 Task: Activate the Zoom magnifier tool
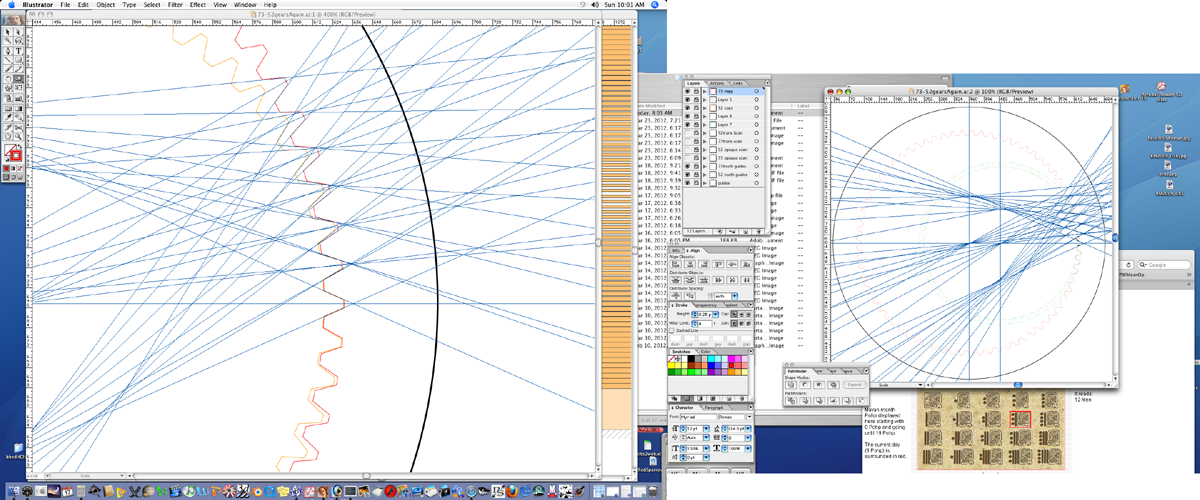[18, 136]
